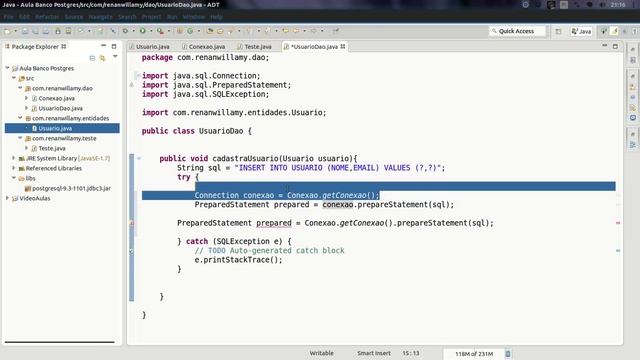Toggle folding of cadastraUsuario method
The width and height of the screenshot is (640, 360).
[x=139, y=158]
